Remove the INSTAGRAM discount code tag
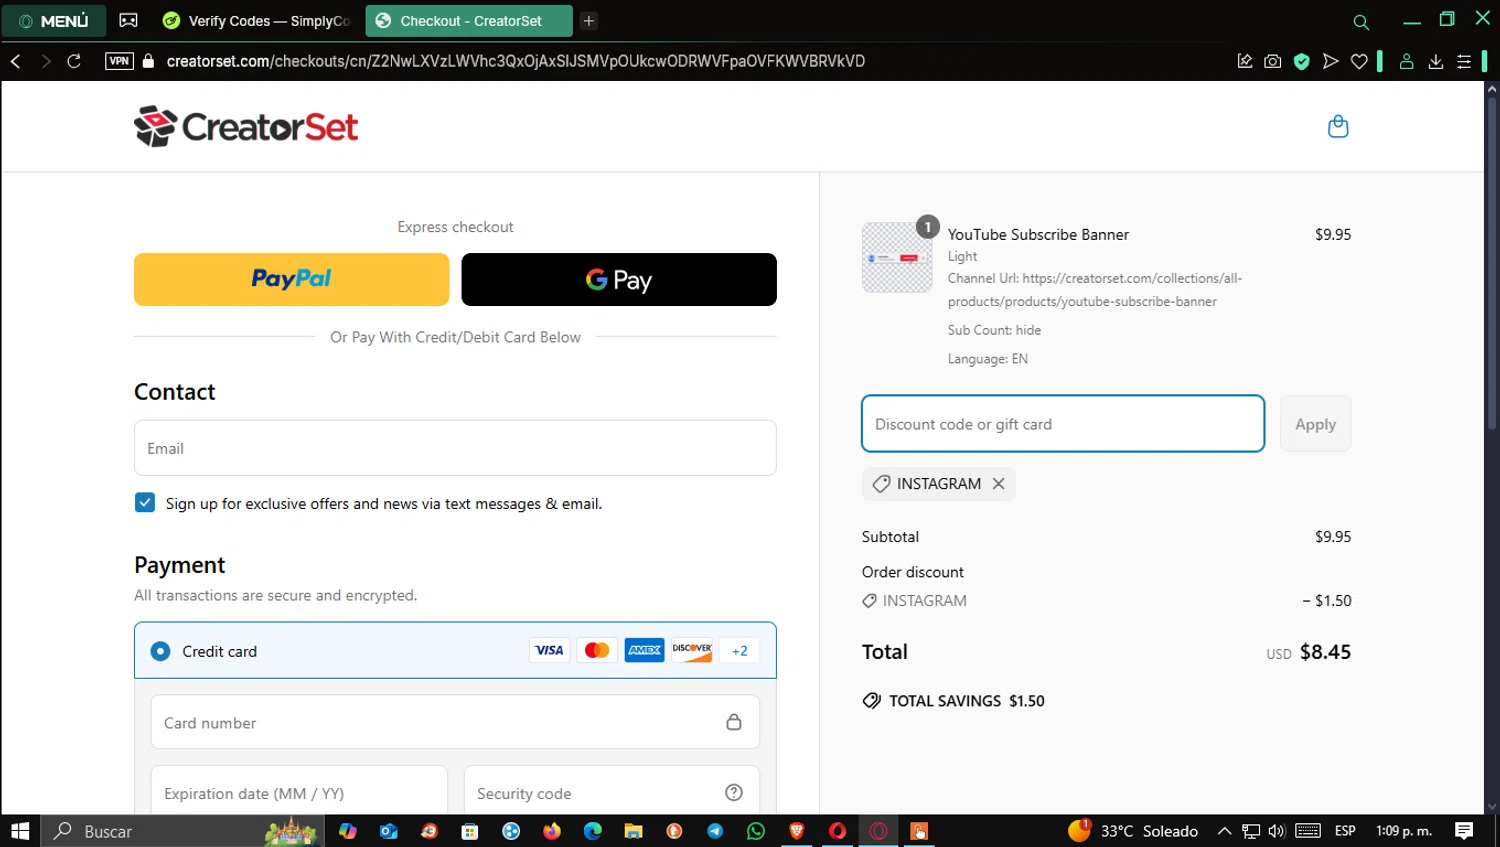 pyautogui.click(x=998, y=484)
